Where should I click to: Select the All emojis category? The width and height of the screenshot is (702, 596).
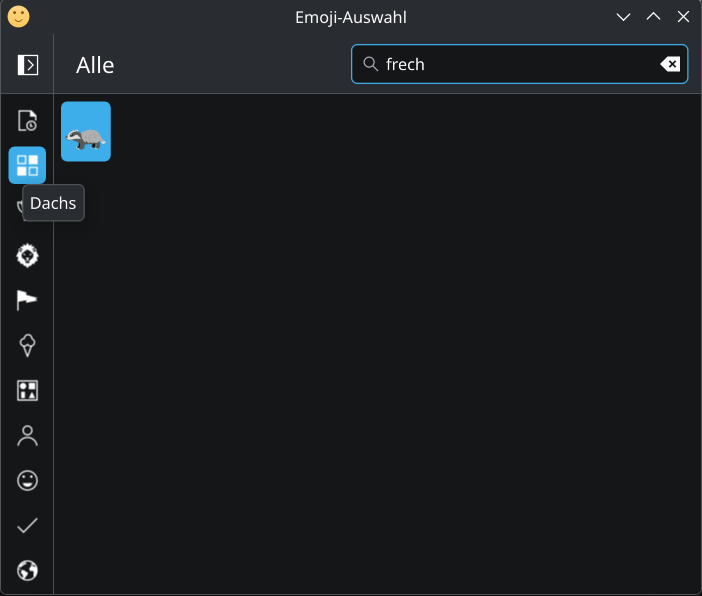click(x=28, y=165)
